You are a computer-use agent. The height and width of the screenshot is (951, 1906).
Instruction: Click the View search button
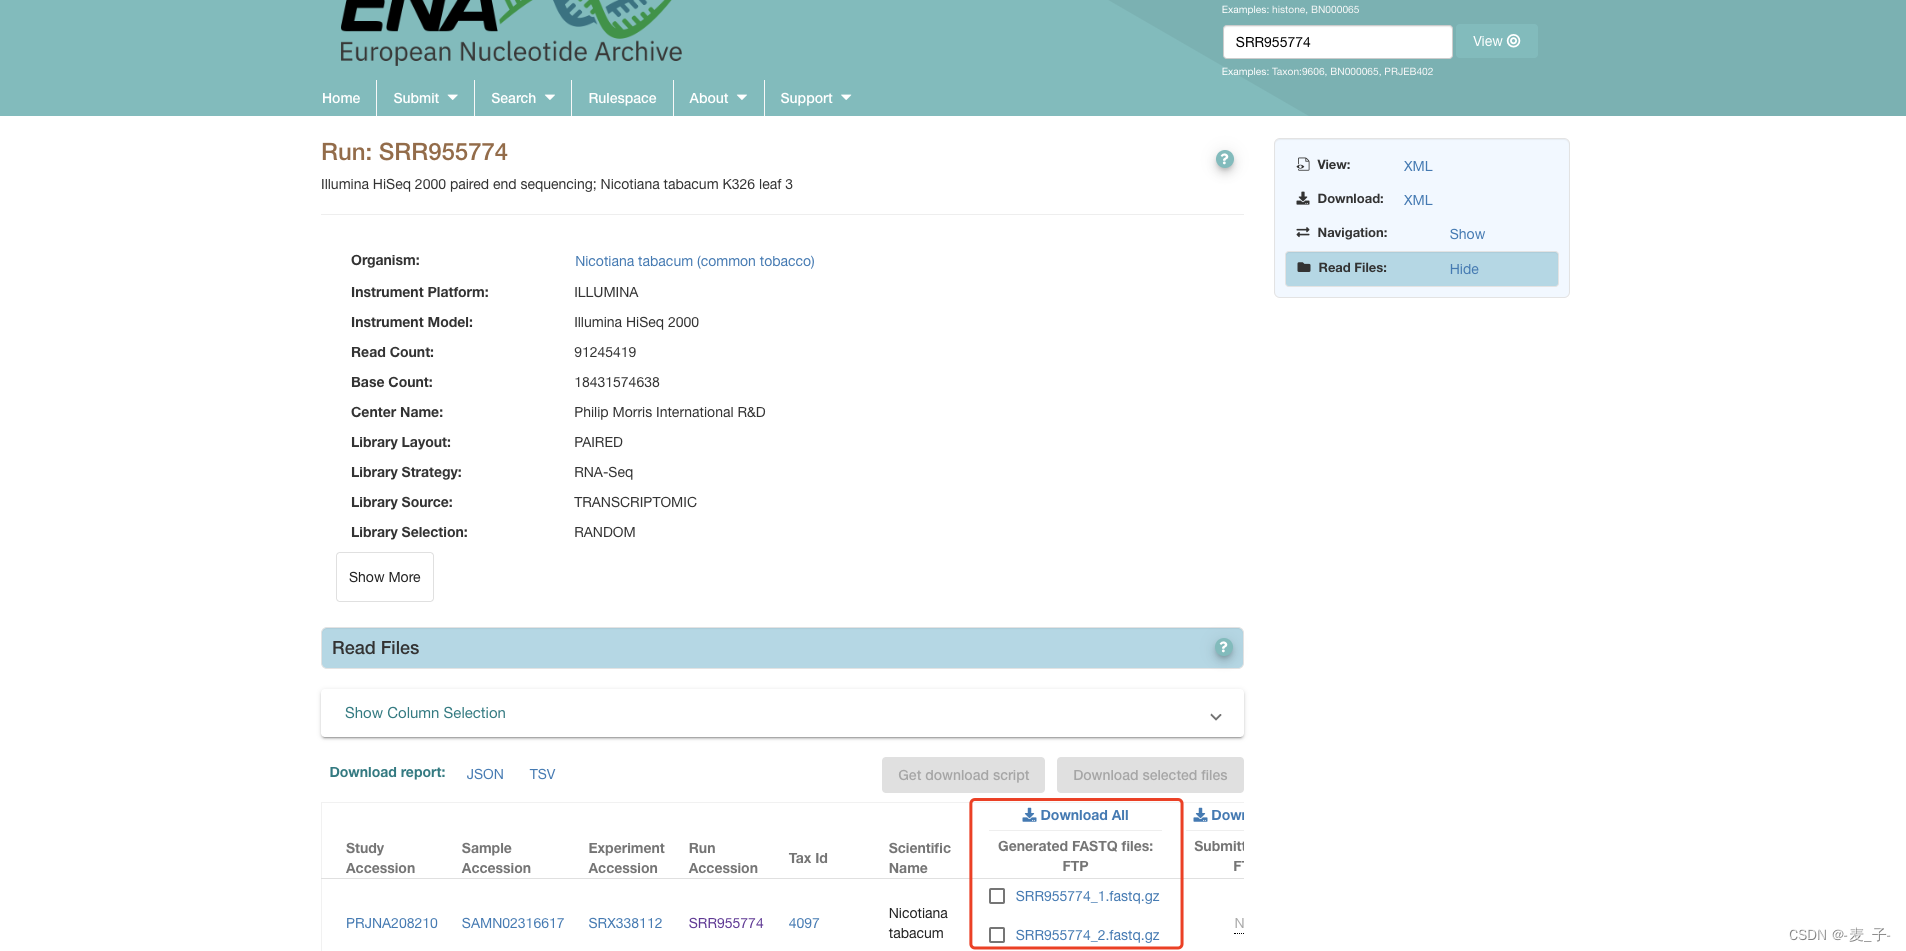click(1496, 41)
